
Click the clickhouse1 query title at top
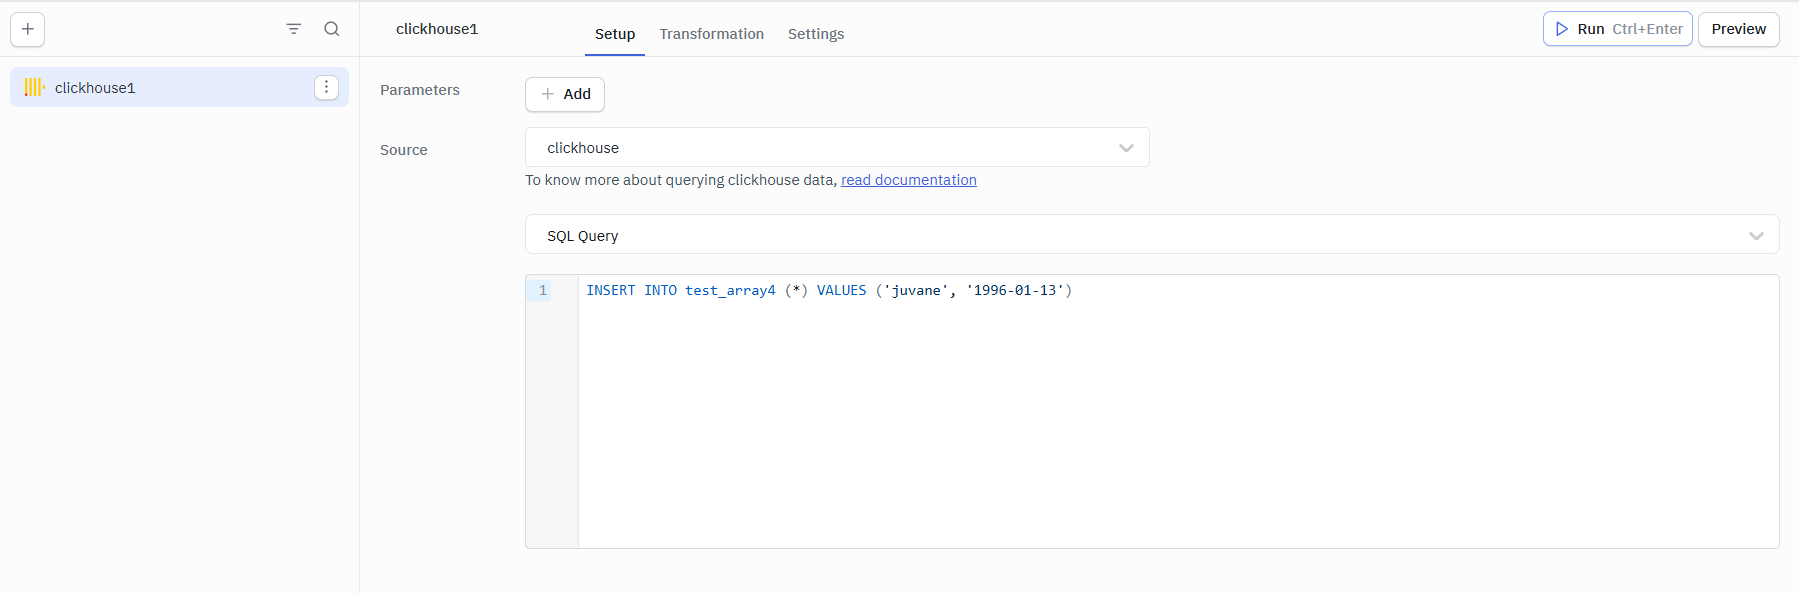click(x=437, y=29)
